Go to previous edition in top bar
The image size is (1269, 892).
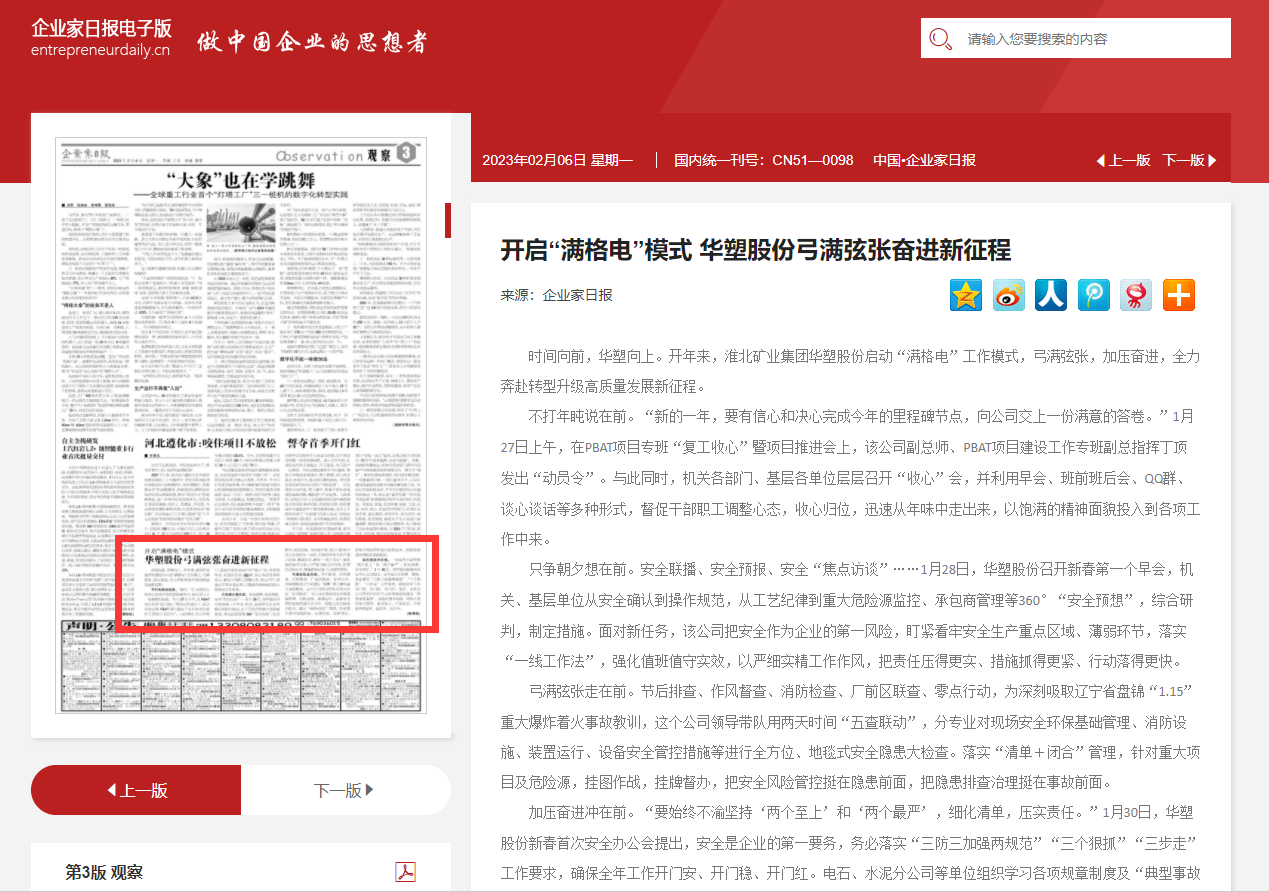(1123, 160)
